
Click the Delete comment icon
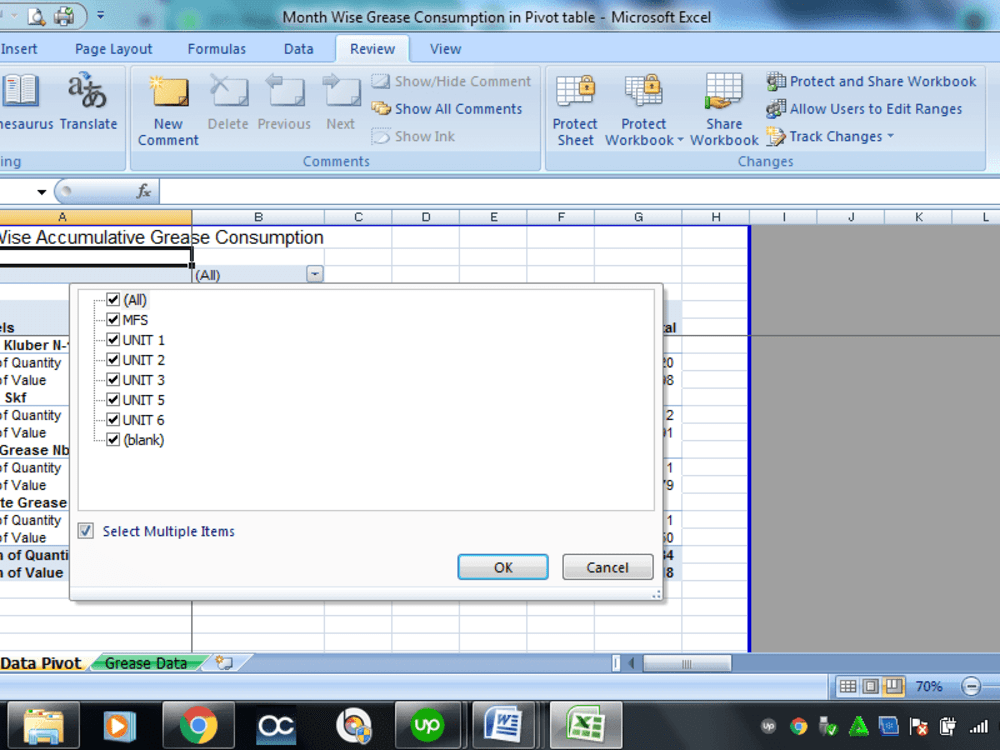[228, 102]
